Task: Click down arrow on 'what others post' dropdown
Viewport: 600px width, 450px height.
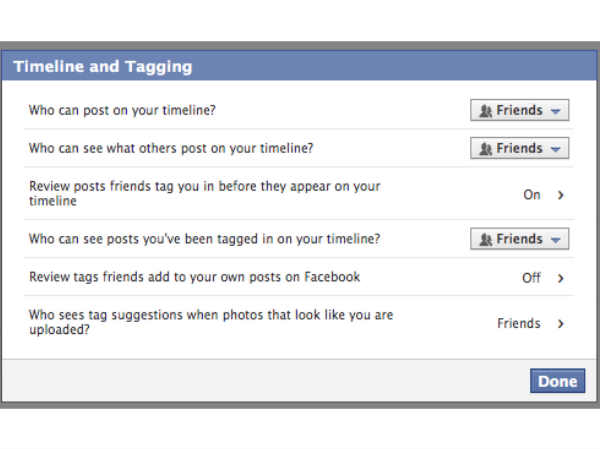Action: 556,149
